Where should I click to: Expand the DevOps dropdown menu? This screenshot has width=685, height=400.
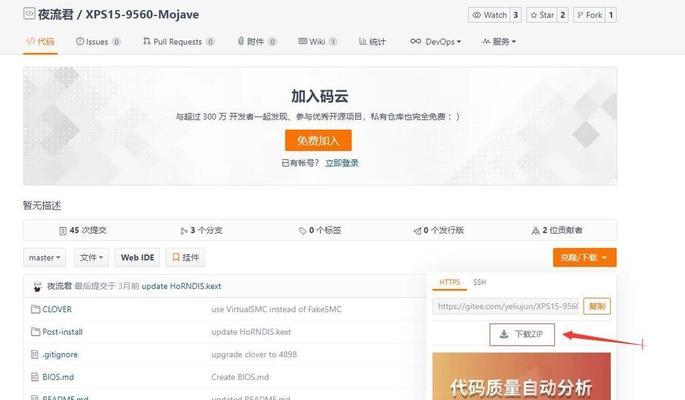(x=435, y=41)
